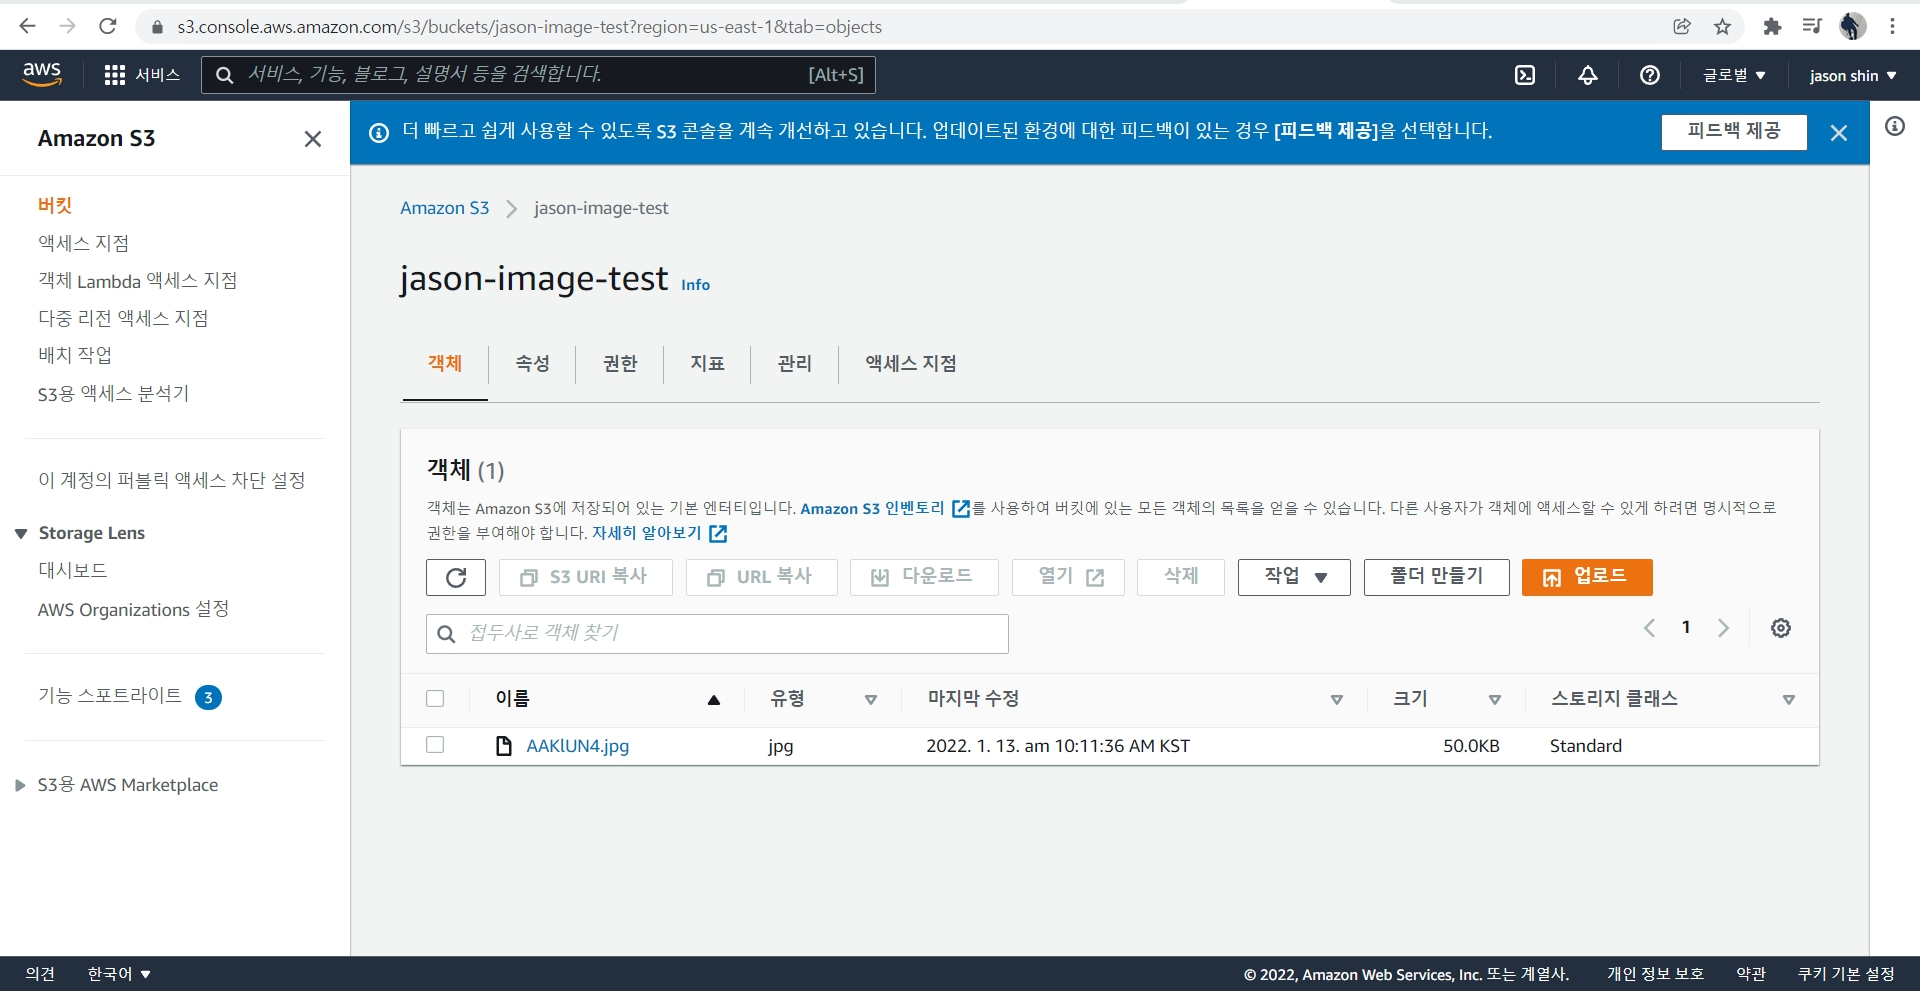
Task: Switch to the 관리 tab
Action: click(795, 364)
